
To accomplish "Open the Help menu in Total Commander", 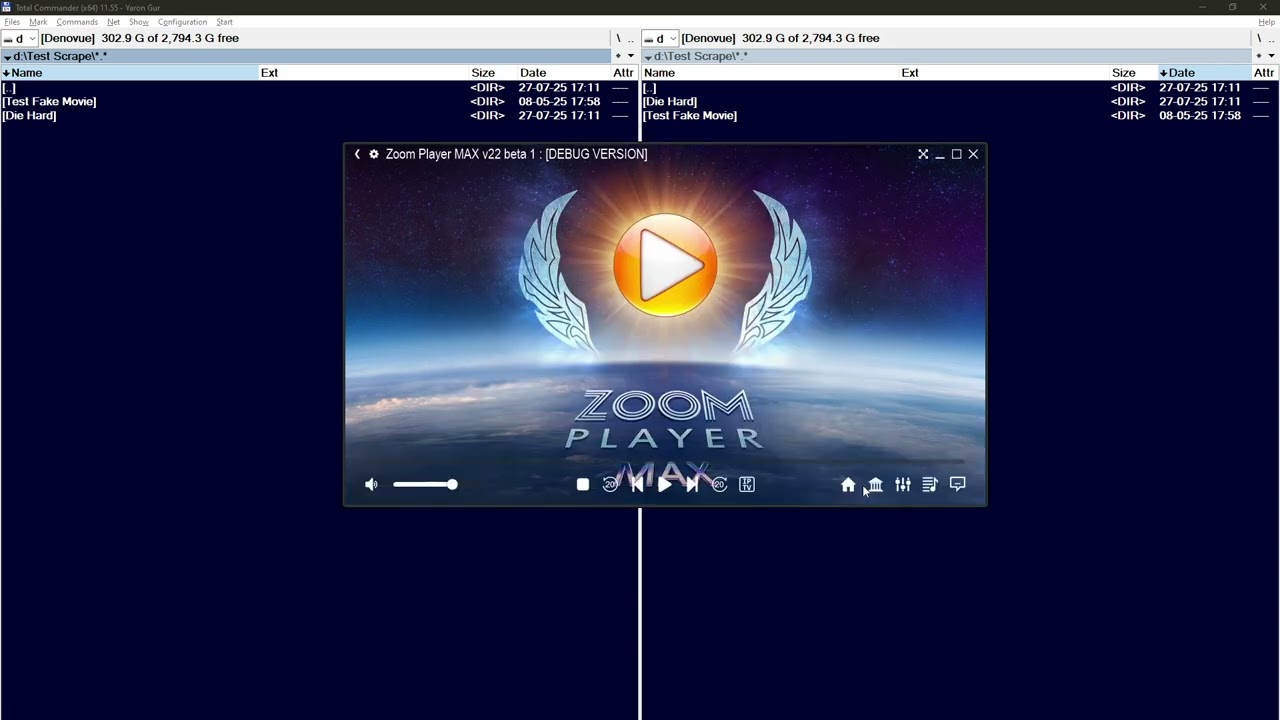I will [1266, 22].
